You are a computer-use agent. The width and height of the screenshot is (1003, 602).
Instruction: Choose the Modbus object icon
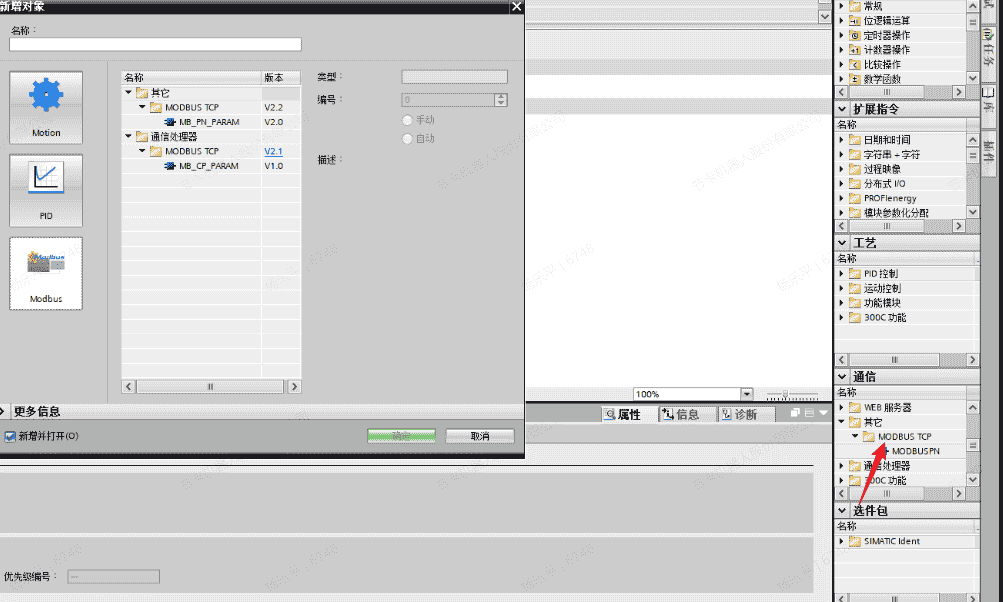(x=46, y=273)
